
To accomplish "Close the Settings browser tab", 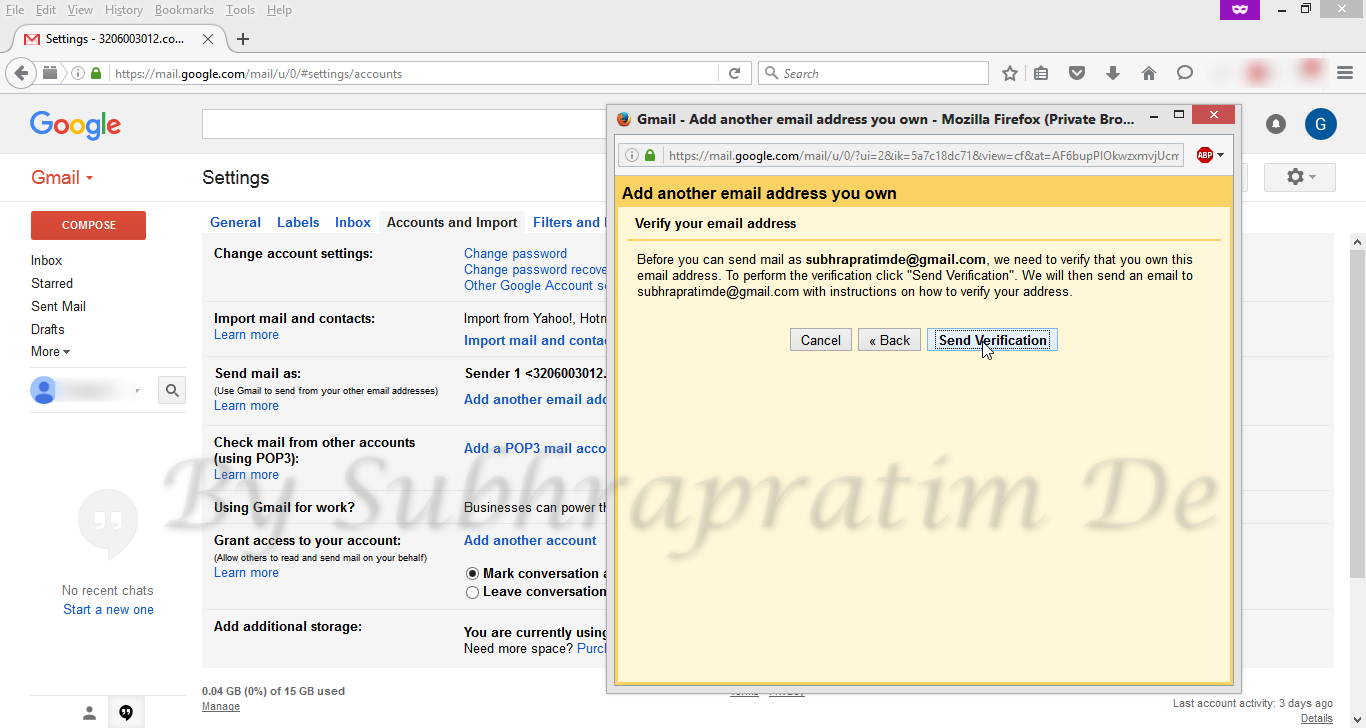I will 208,39.
